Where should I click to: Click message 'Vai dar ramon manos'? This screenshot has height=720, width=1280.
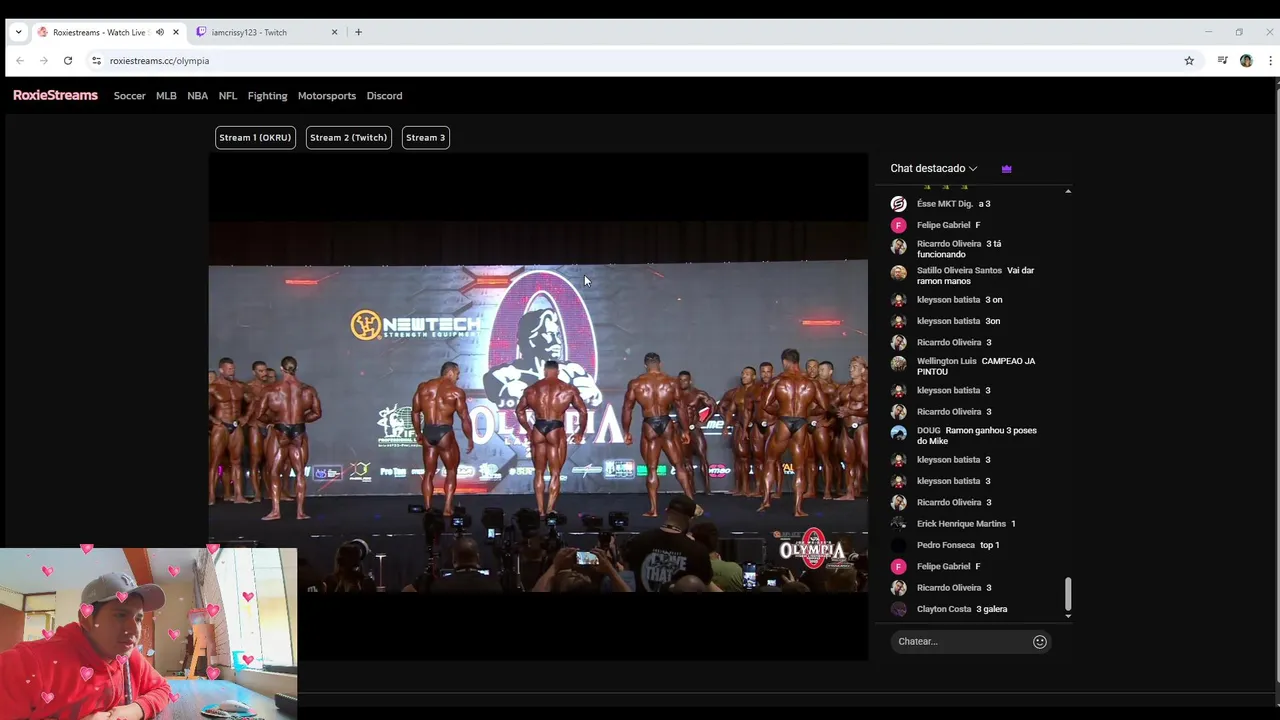click(975, 276)
